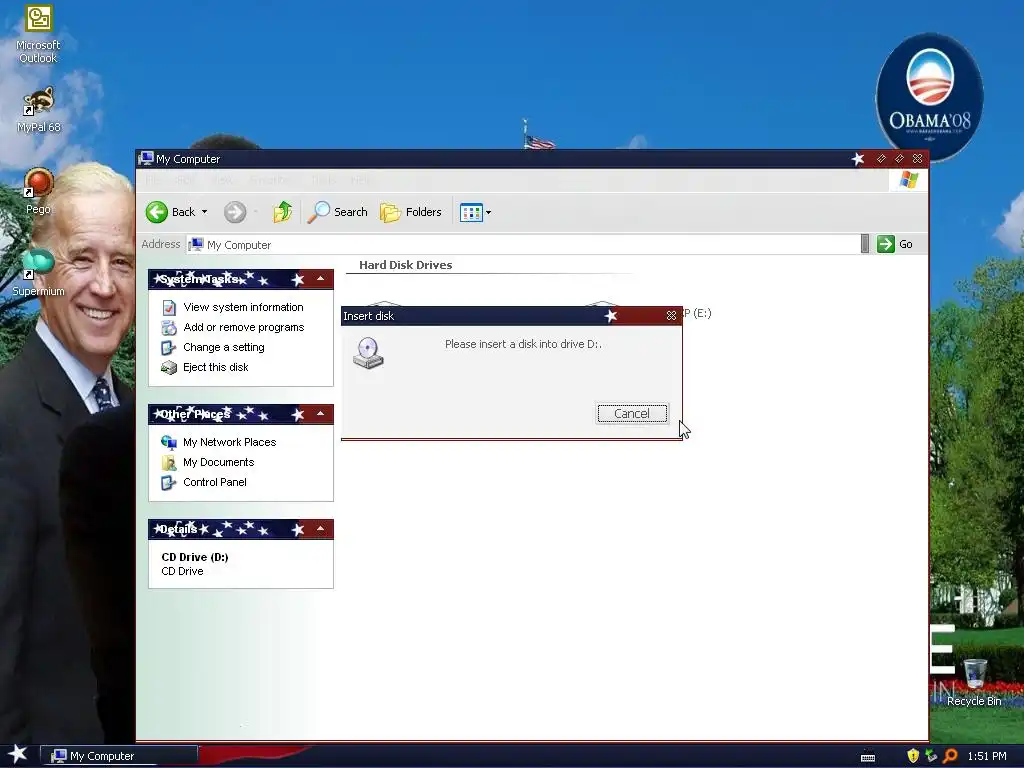Click View system information link
Viewport: 1024px width, 768px height.
[243, 307]
